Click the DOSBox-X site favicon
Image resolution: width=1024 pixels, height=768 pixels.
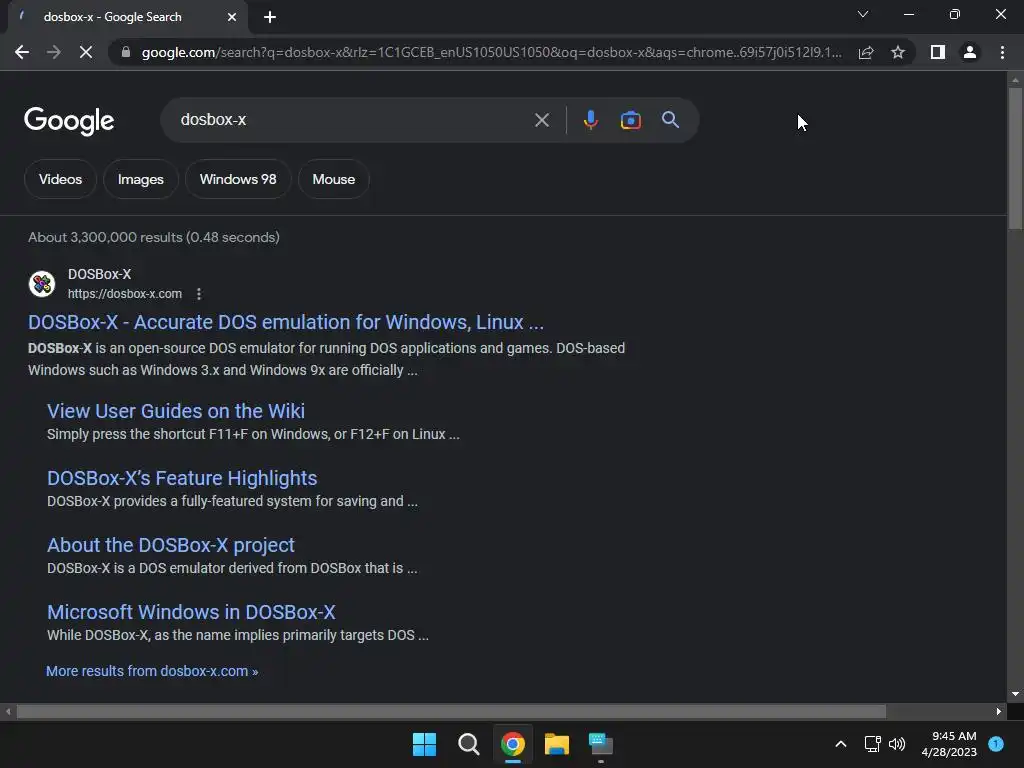[42, 284]
